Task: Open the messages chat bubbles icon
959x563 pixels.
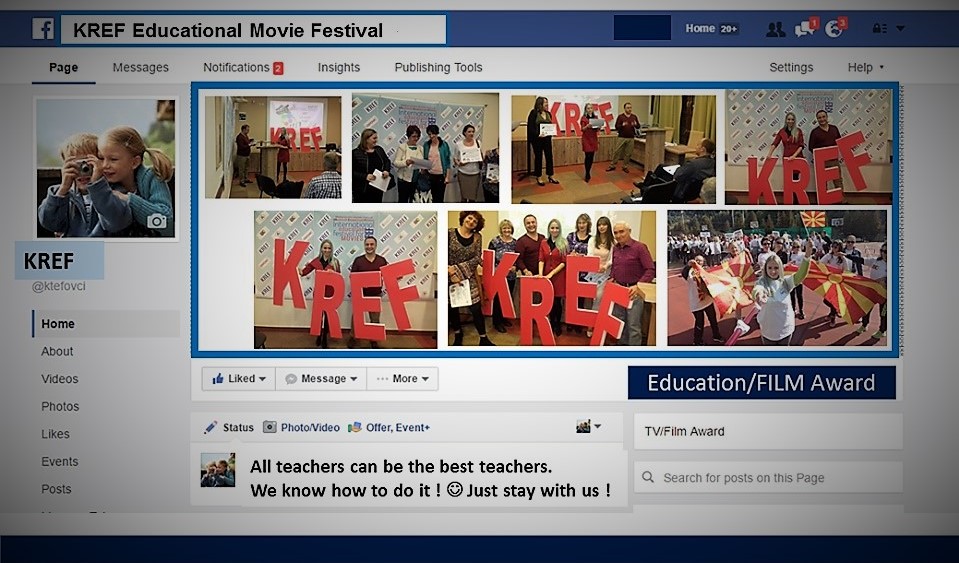Action: [x=804, y=29]
